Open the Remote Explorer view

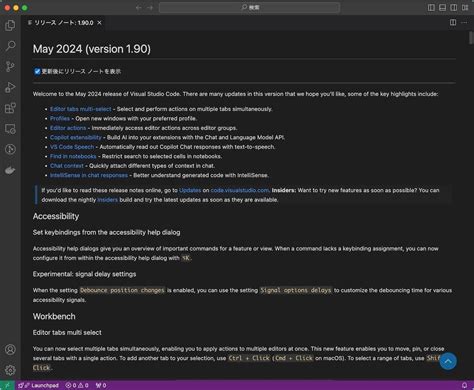10,129
